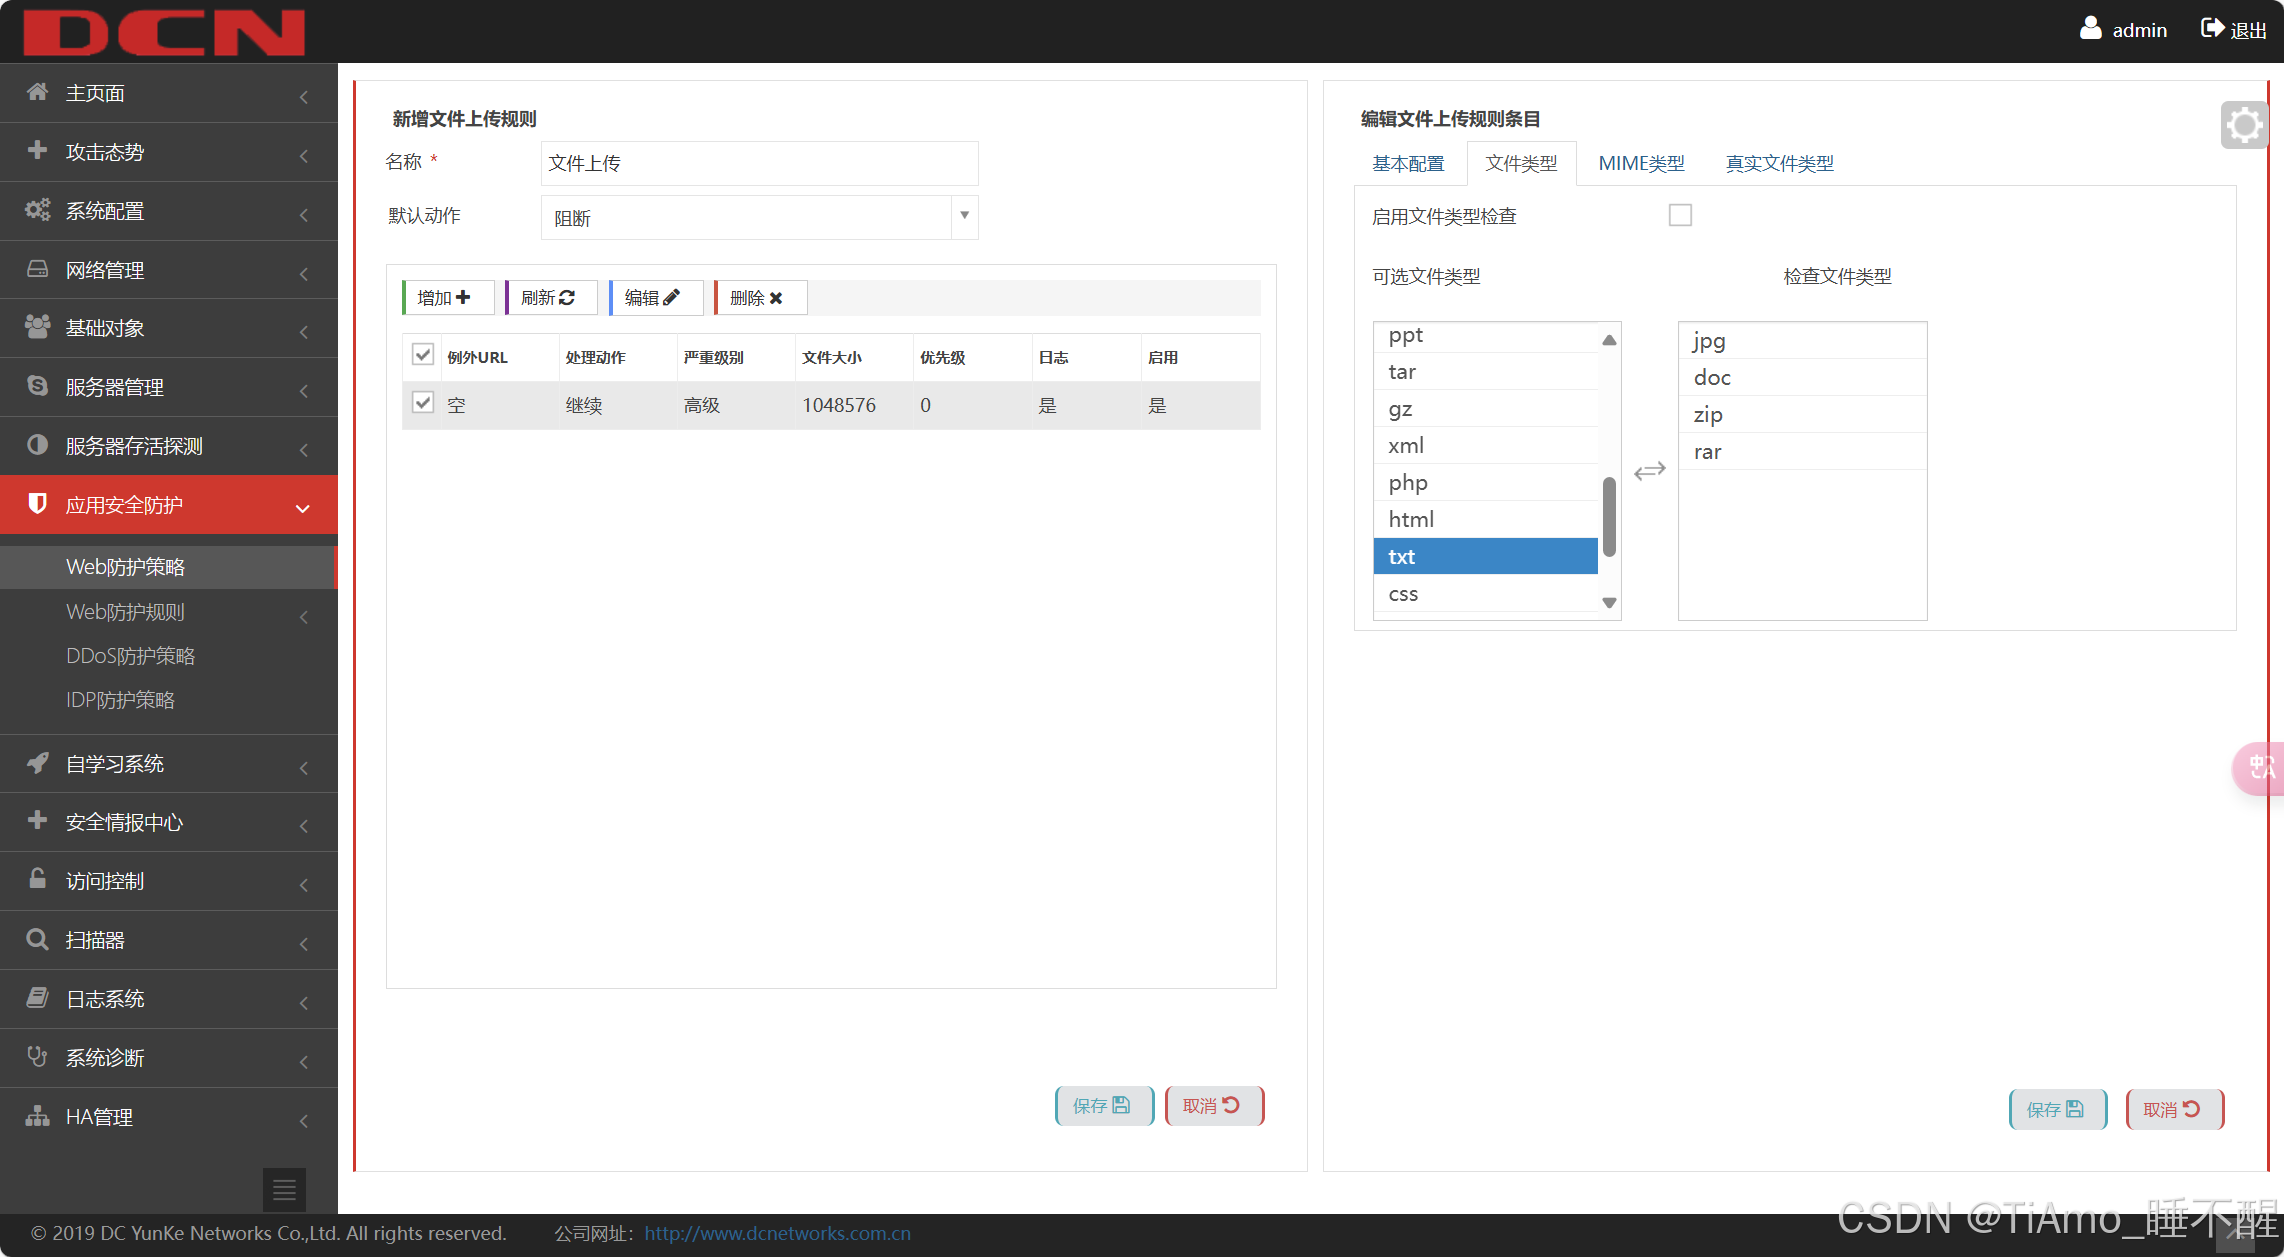Image resolution: width=2284 pixels, height=1257 pixels.
Task: Click the plus icon beside 攻击态势
Action: pos(37,150)
